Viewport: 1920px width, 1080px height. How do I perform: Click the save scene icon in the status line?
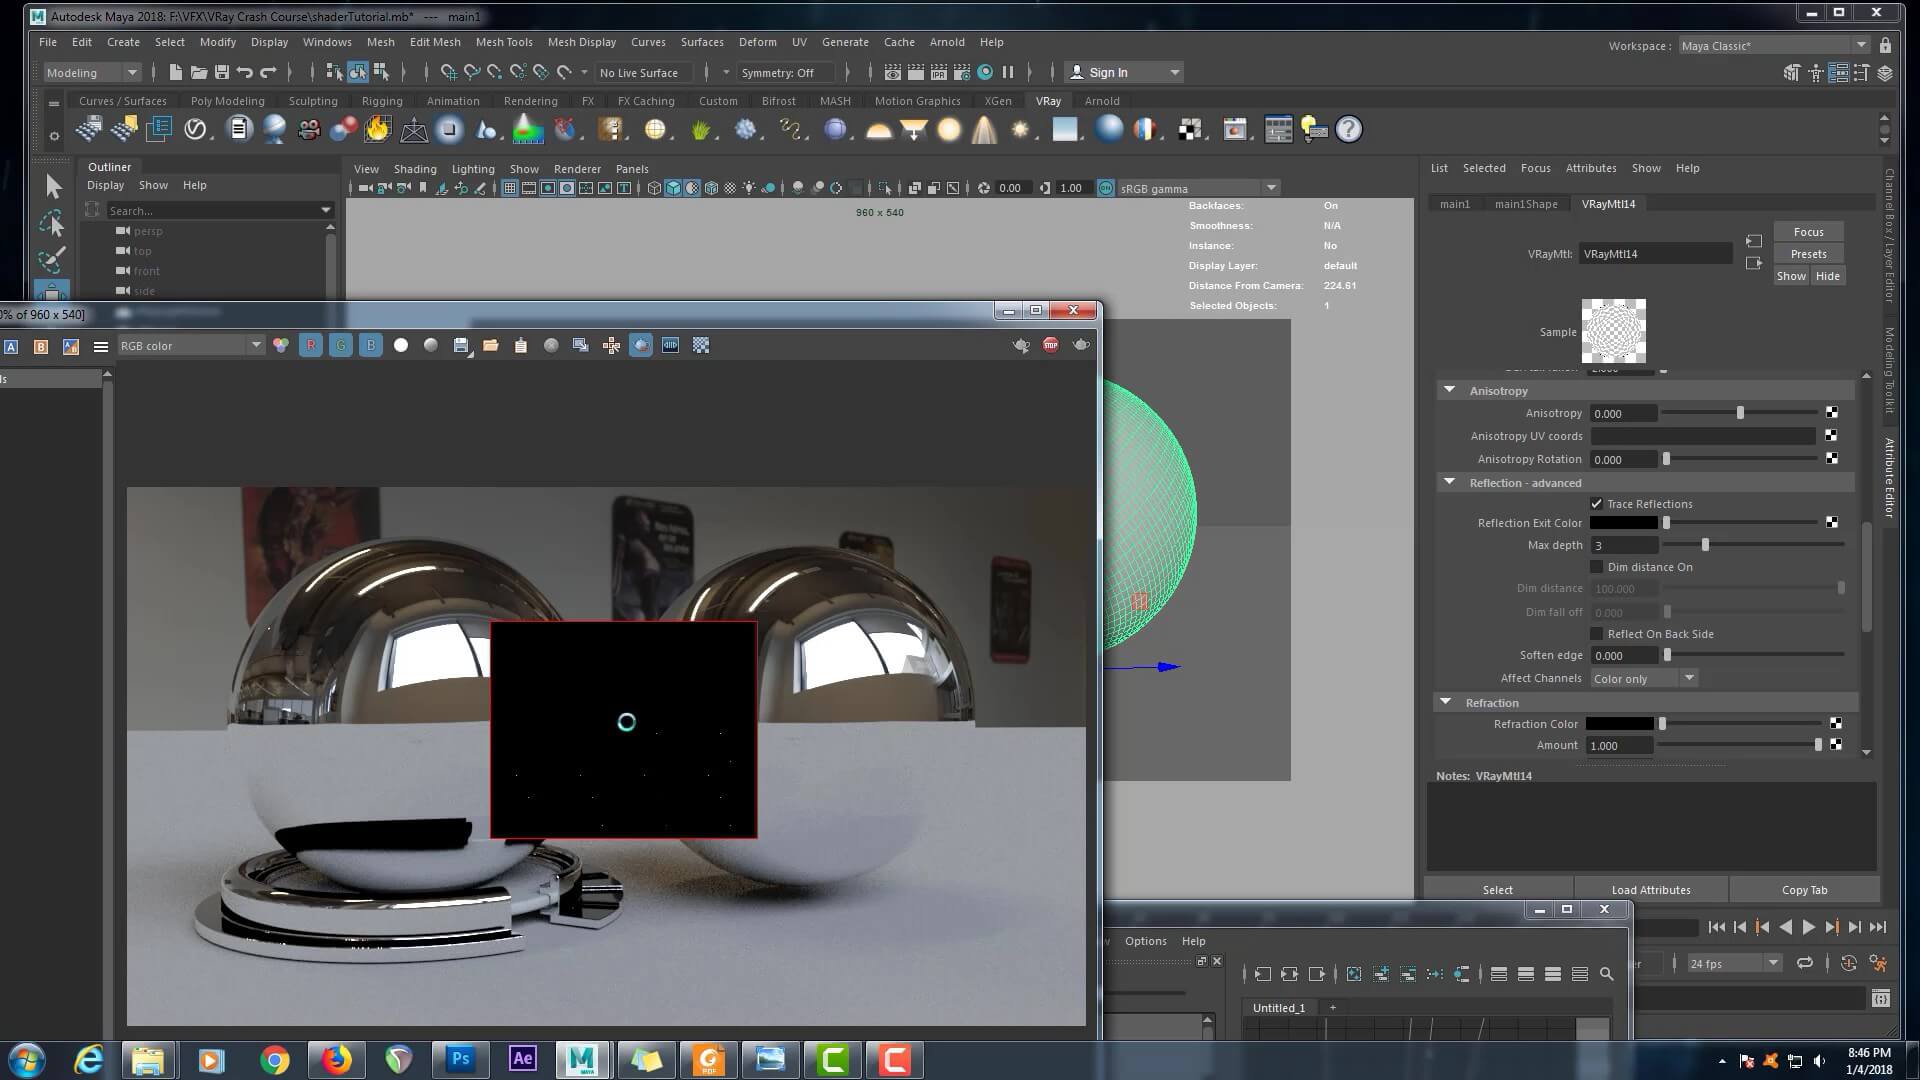click(222, 72)
